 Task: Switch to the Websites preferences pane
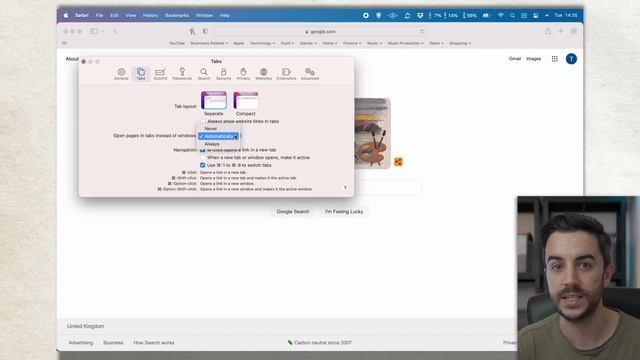pyautogui.click(x=263, y=74)
